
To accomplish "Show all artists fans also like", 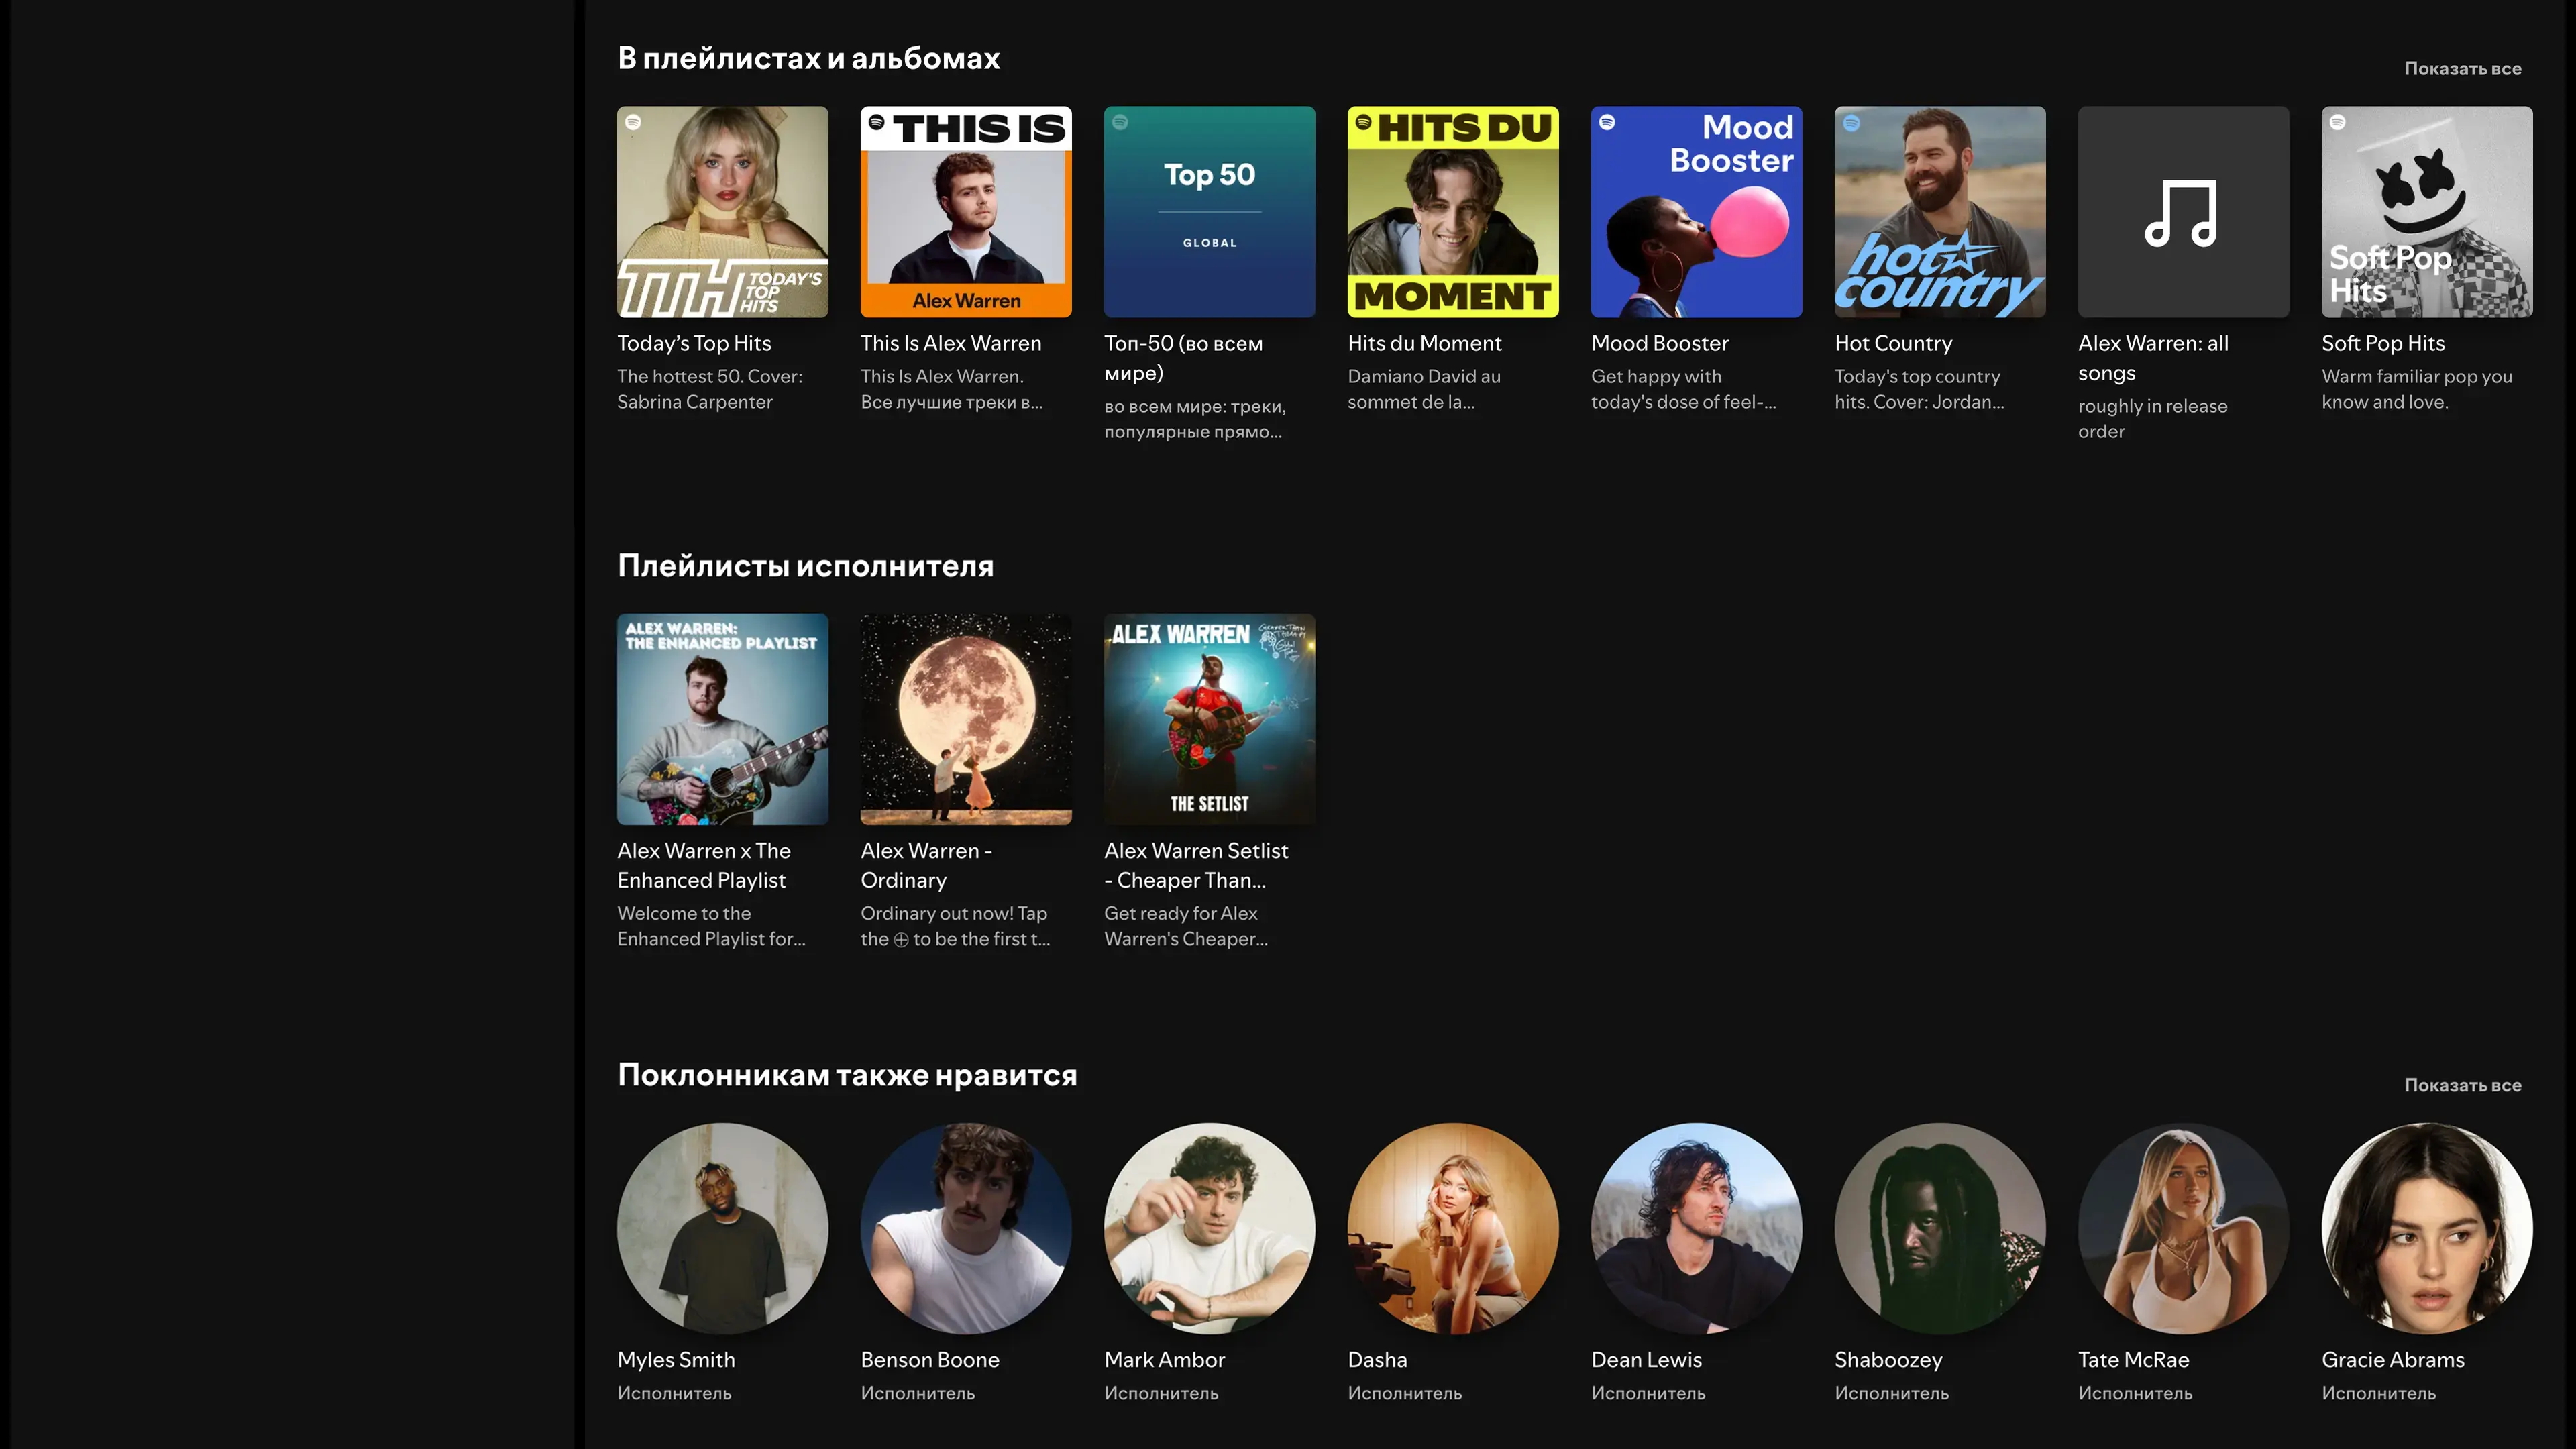I will coord(2462,1085).
